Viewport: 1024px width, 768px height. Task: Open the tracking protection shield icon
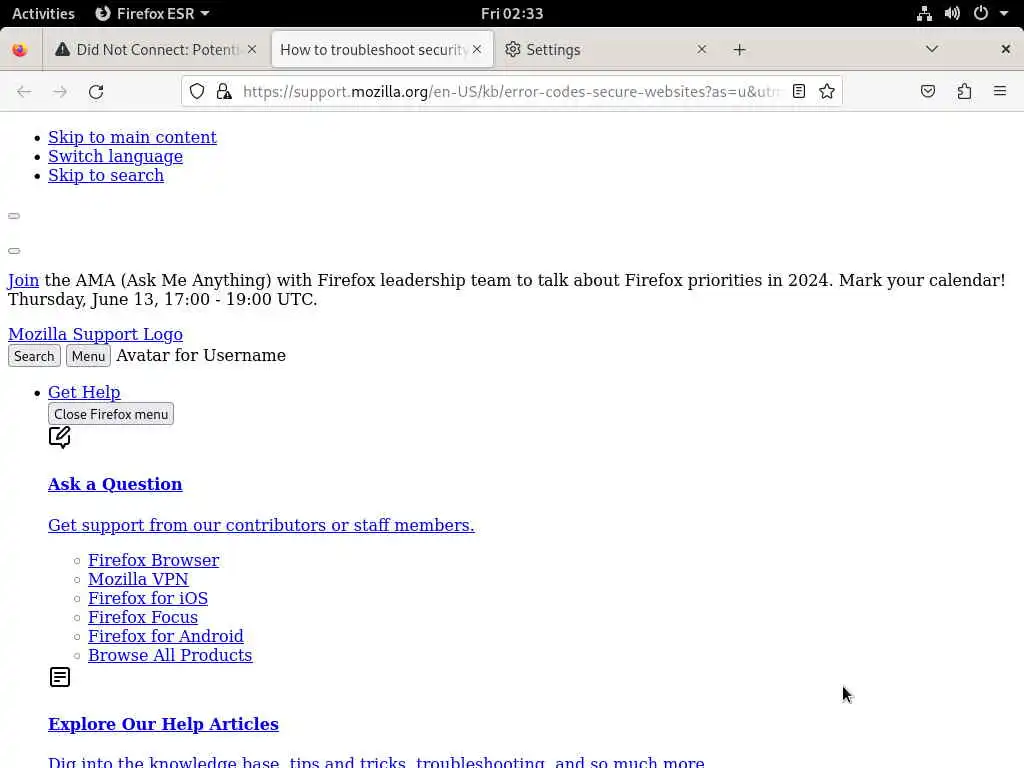(x=197, y=91)
